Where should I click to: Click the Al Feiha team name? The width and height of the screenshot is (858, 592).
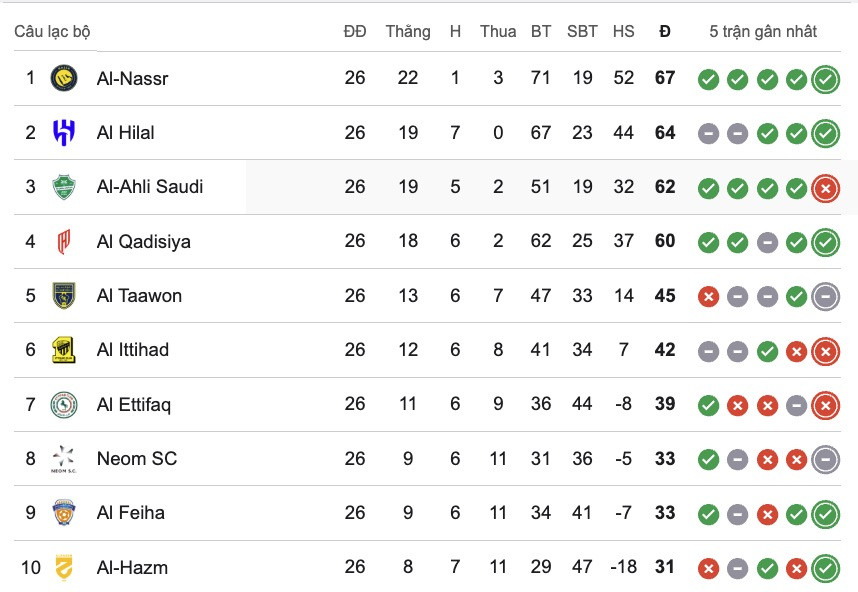[x=130, y=512]
